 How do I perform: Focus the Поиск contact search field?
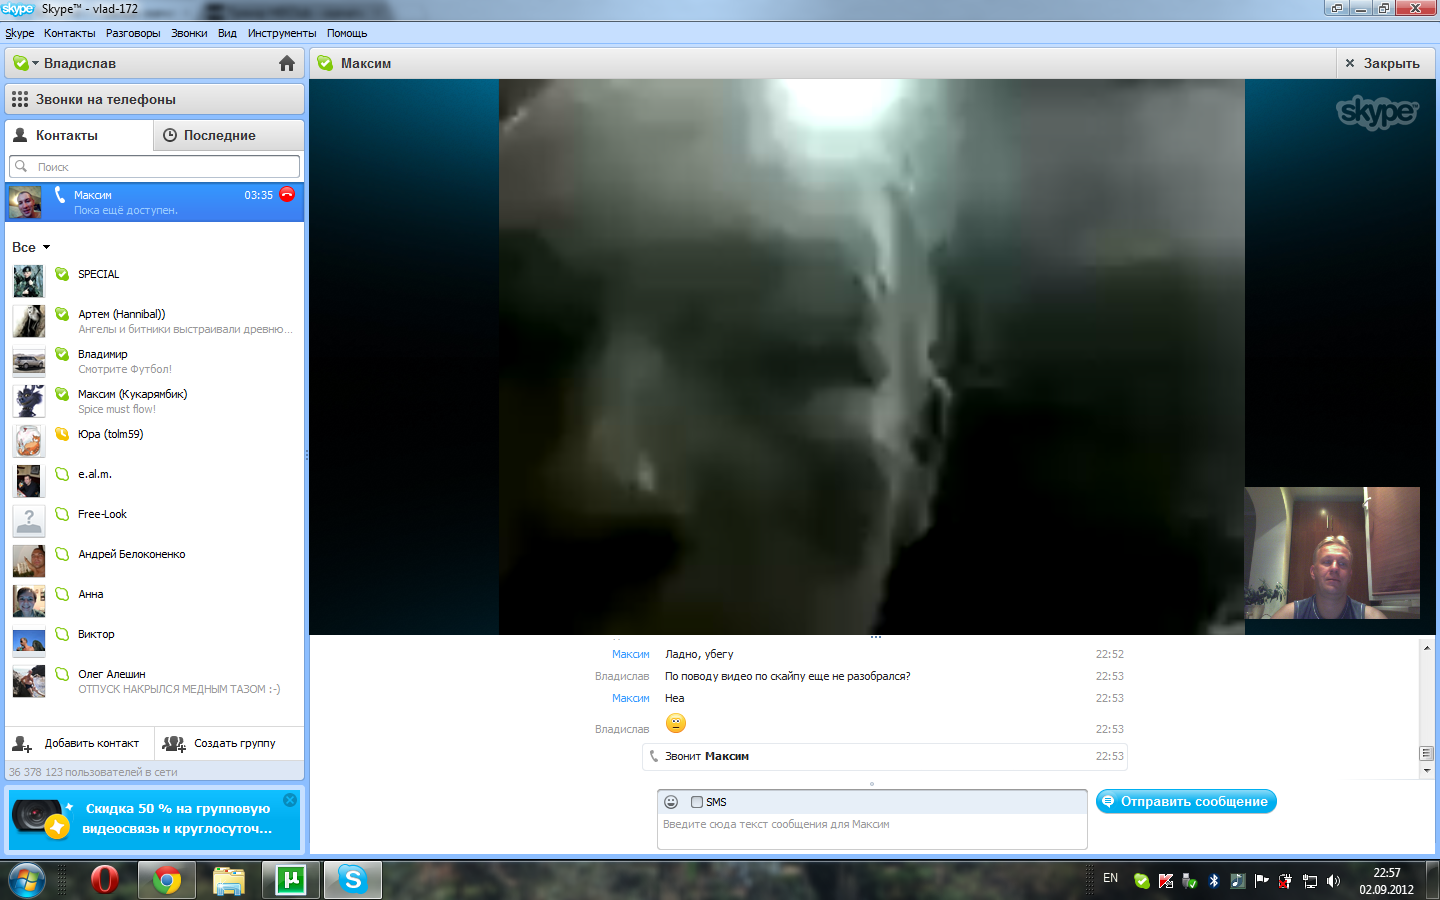tap(154, 166)
